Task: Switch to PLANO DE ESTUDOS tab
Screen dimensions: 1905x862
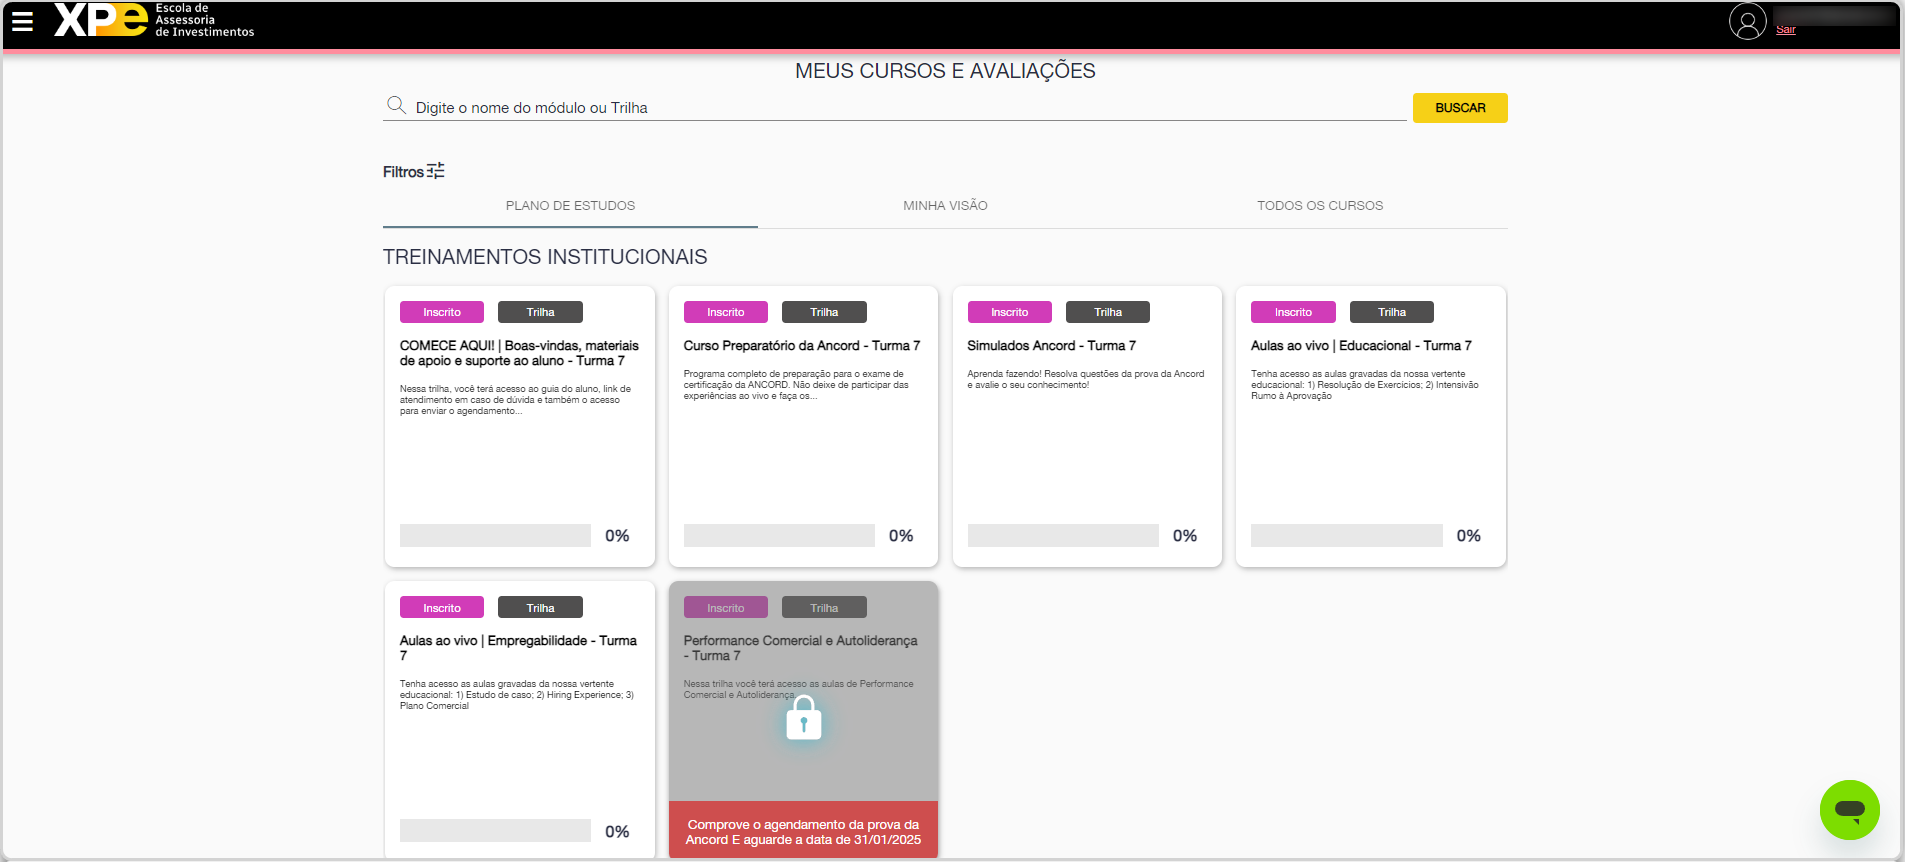Action: click(x=570, y=206)
